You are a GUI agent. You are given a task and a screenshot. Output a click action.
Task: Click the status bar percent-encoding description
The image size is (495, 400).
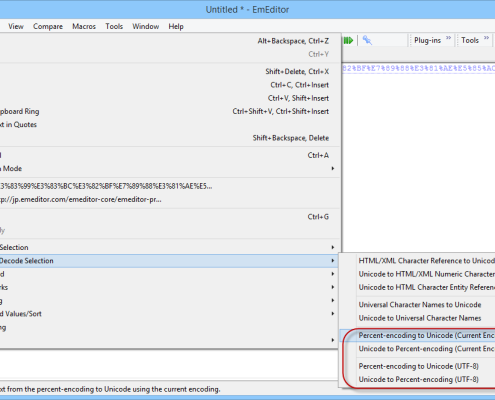(x=110, y=389)
